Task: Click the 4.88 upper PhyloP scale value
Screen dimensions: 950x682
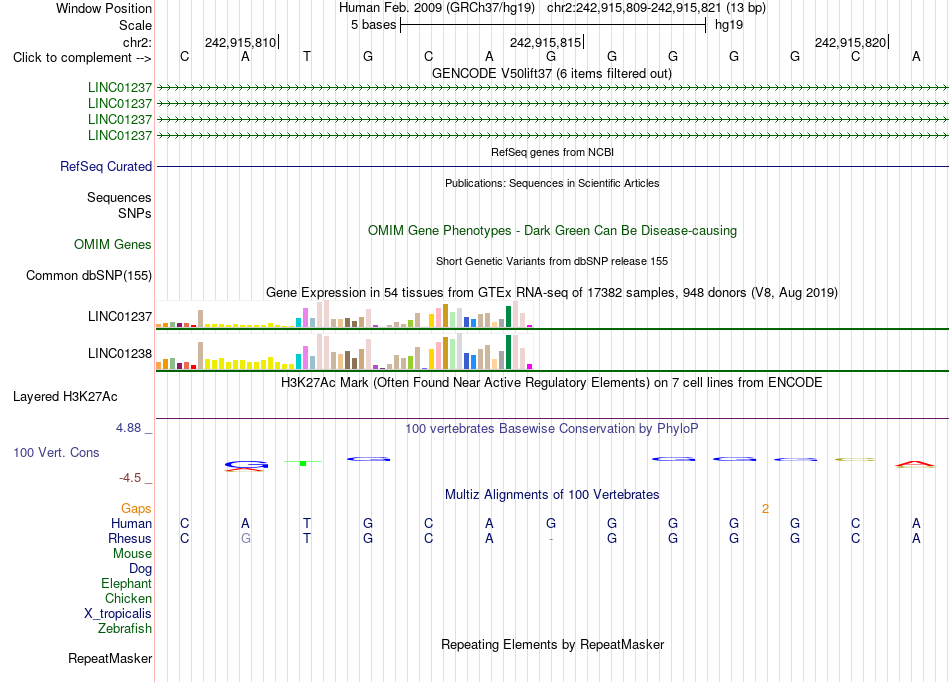Action: (128, 428)
